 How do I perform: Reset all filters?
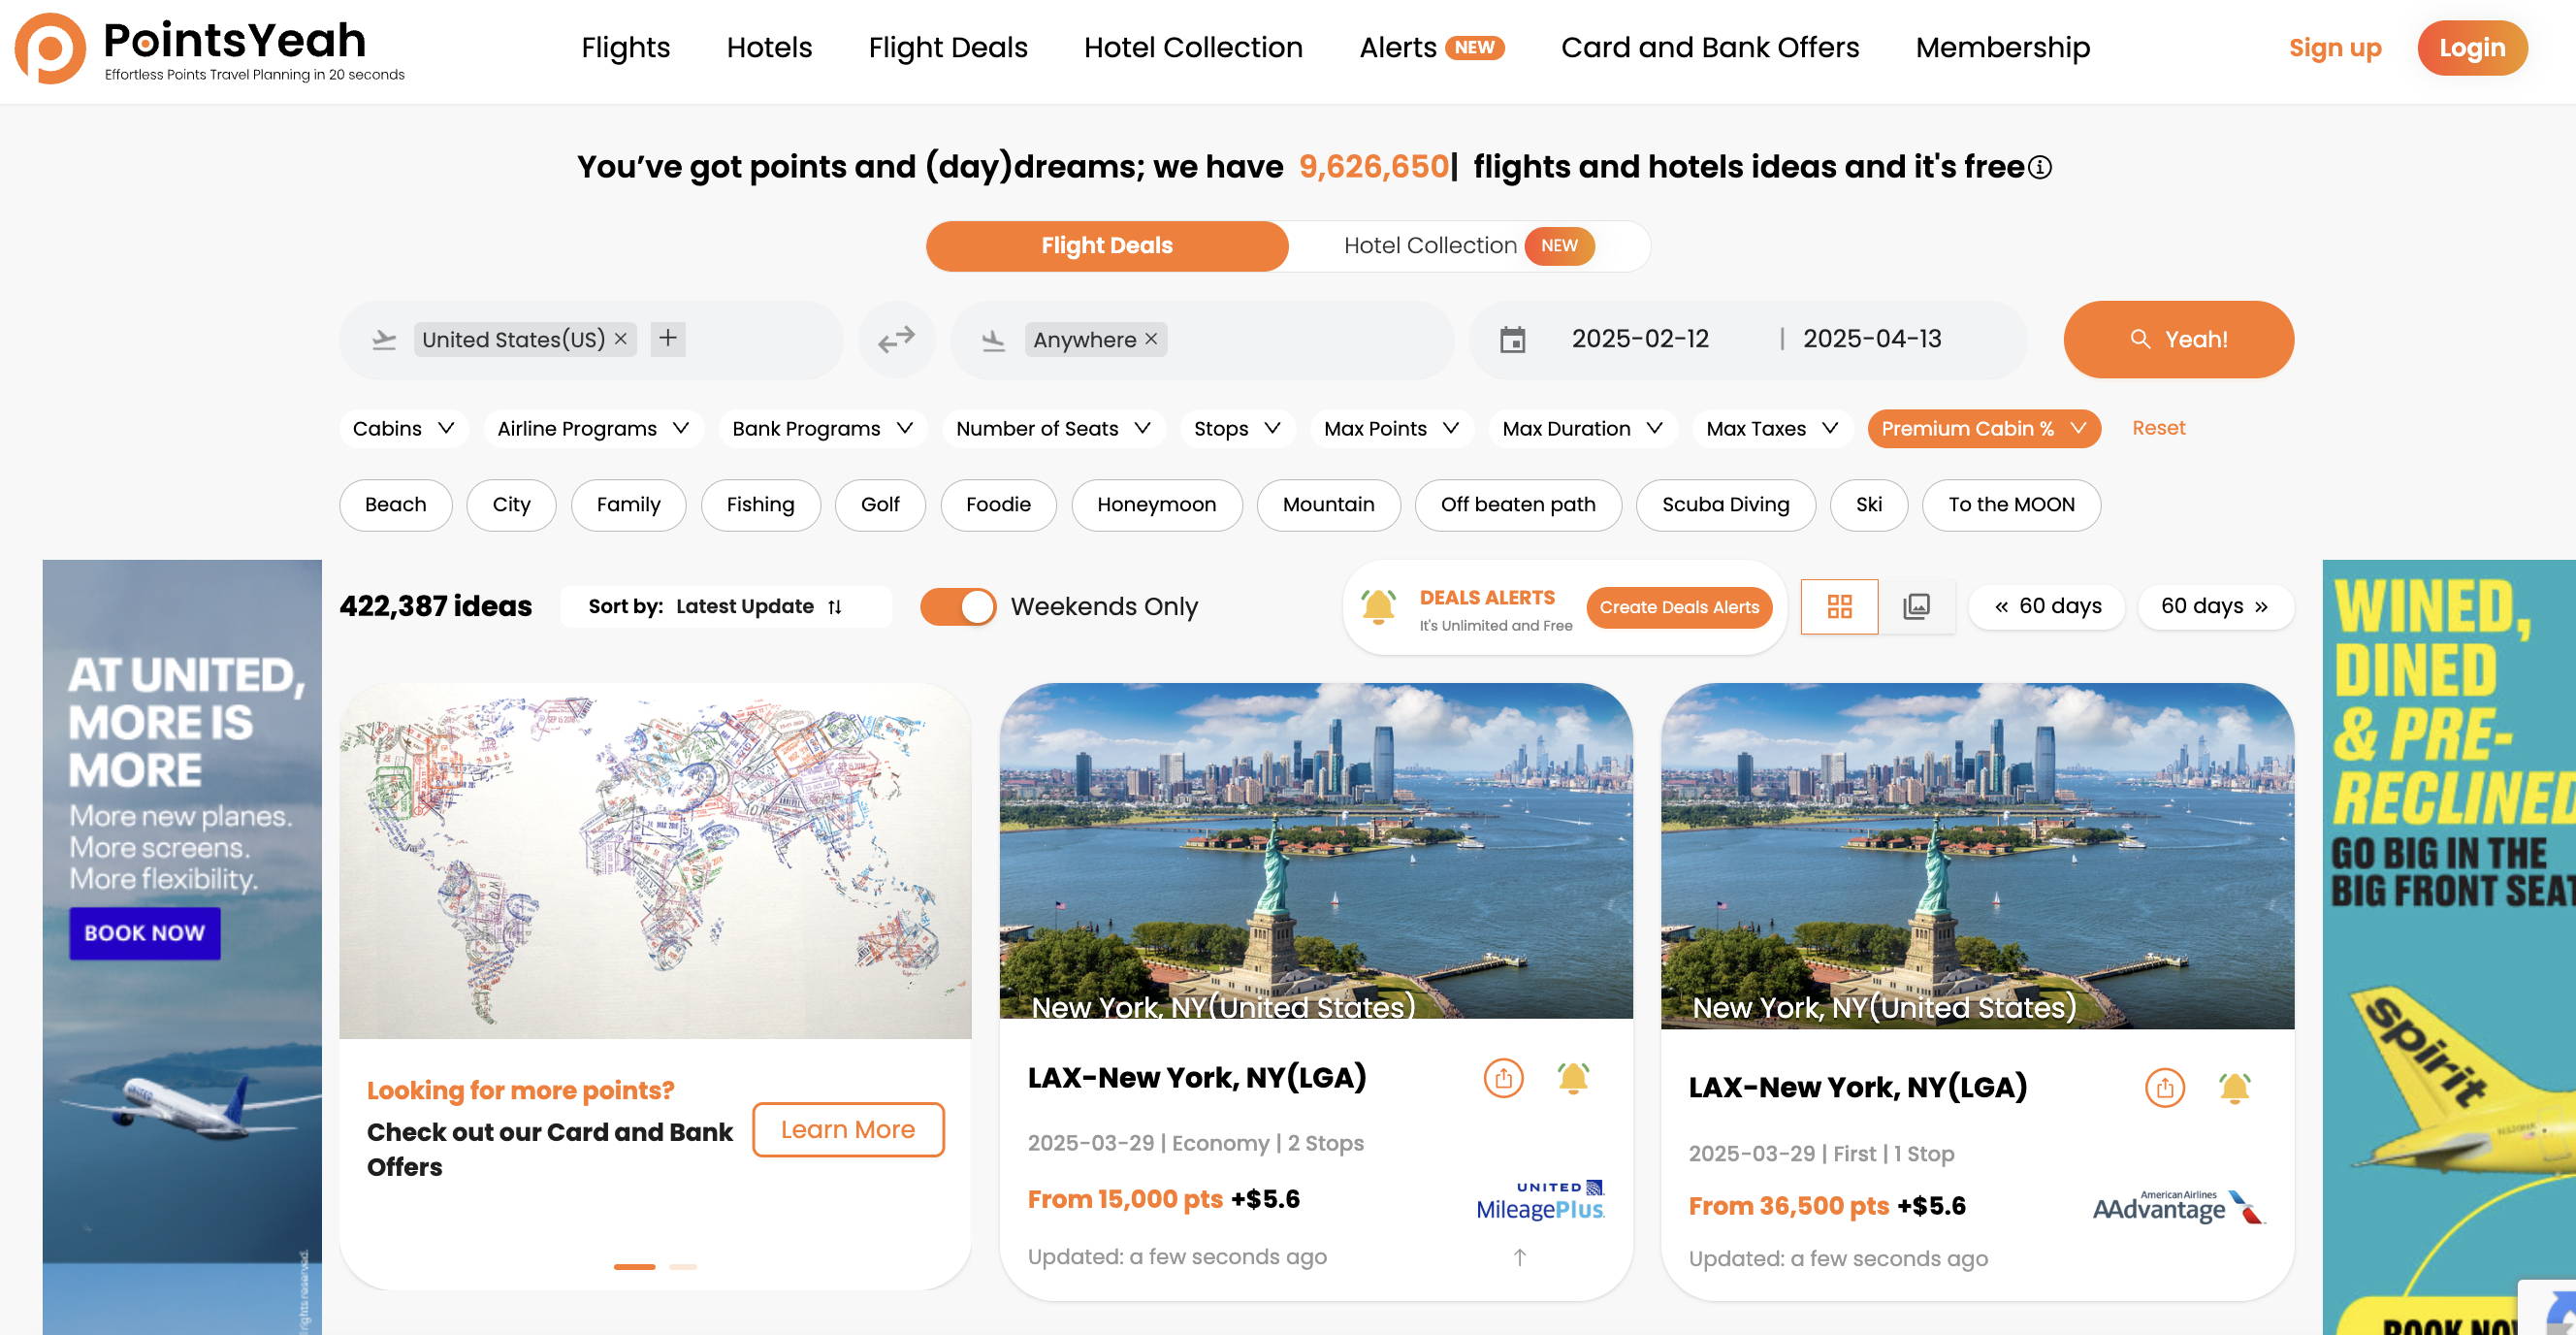[x=2158, y=428]
